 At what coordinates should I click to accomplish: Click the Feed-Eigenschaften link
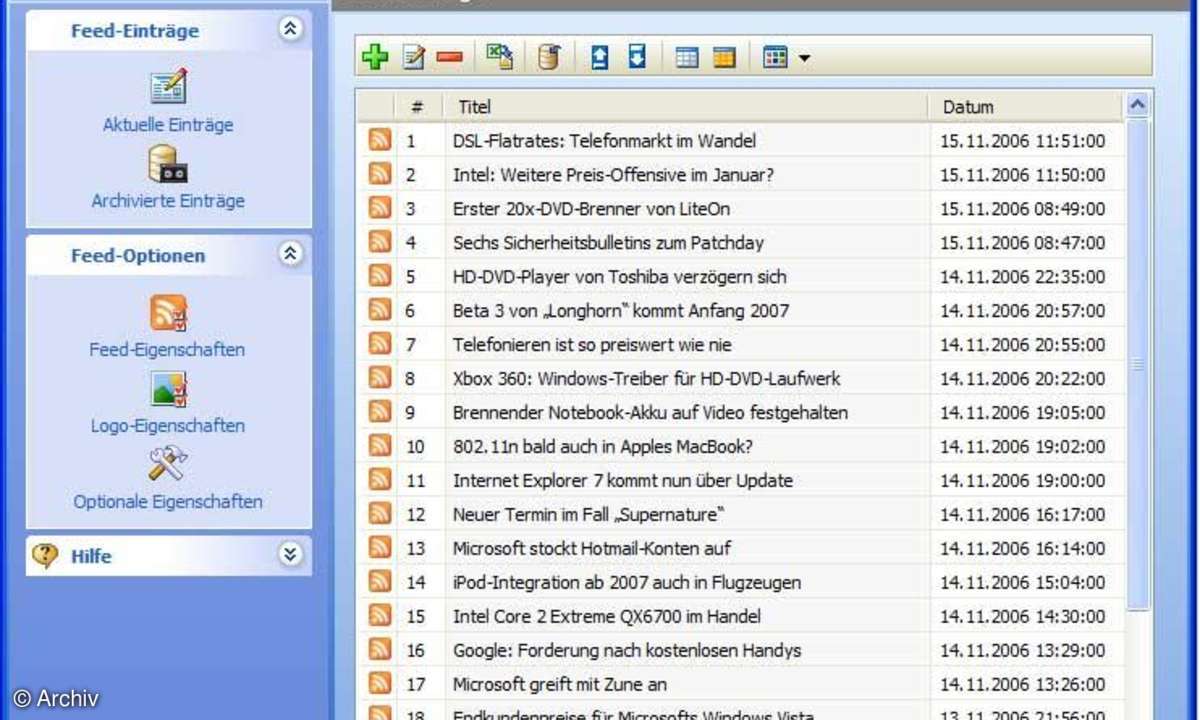[x=168, y=350]
